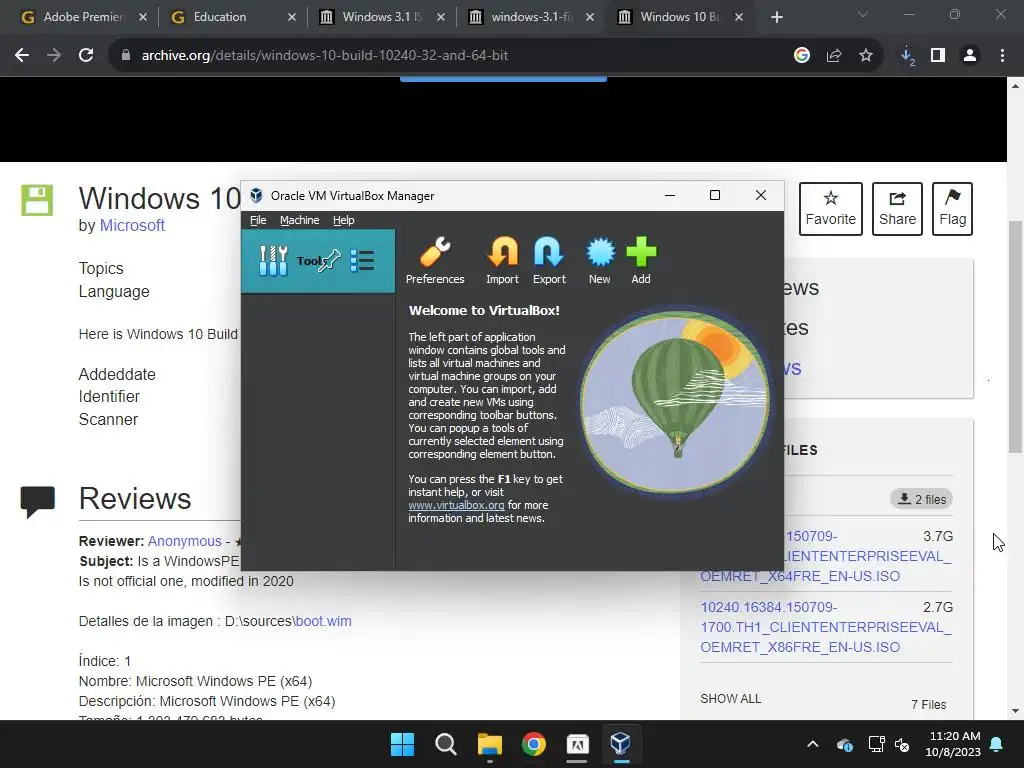Open the Tools list menu icon
Screen dimensions: 1024x768
(x=362, y=261)
